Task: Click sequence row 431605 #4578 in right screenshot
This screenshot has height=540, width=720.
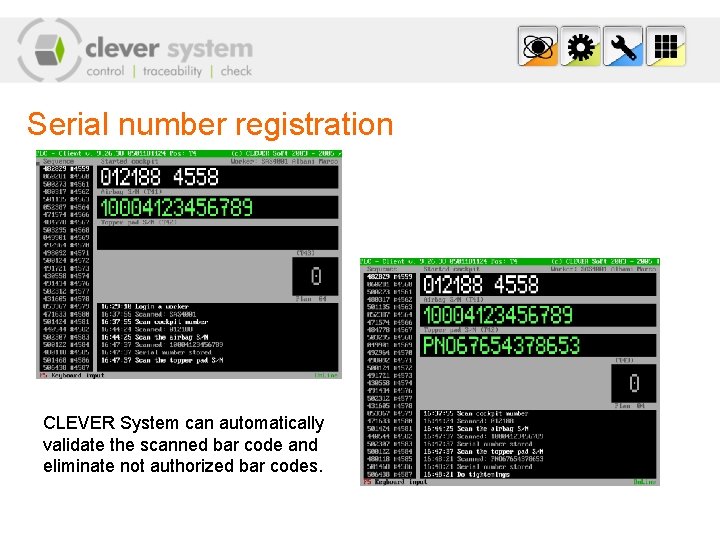Action: (390, 406)
